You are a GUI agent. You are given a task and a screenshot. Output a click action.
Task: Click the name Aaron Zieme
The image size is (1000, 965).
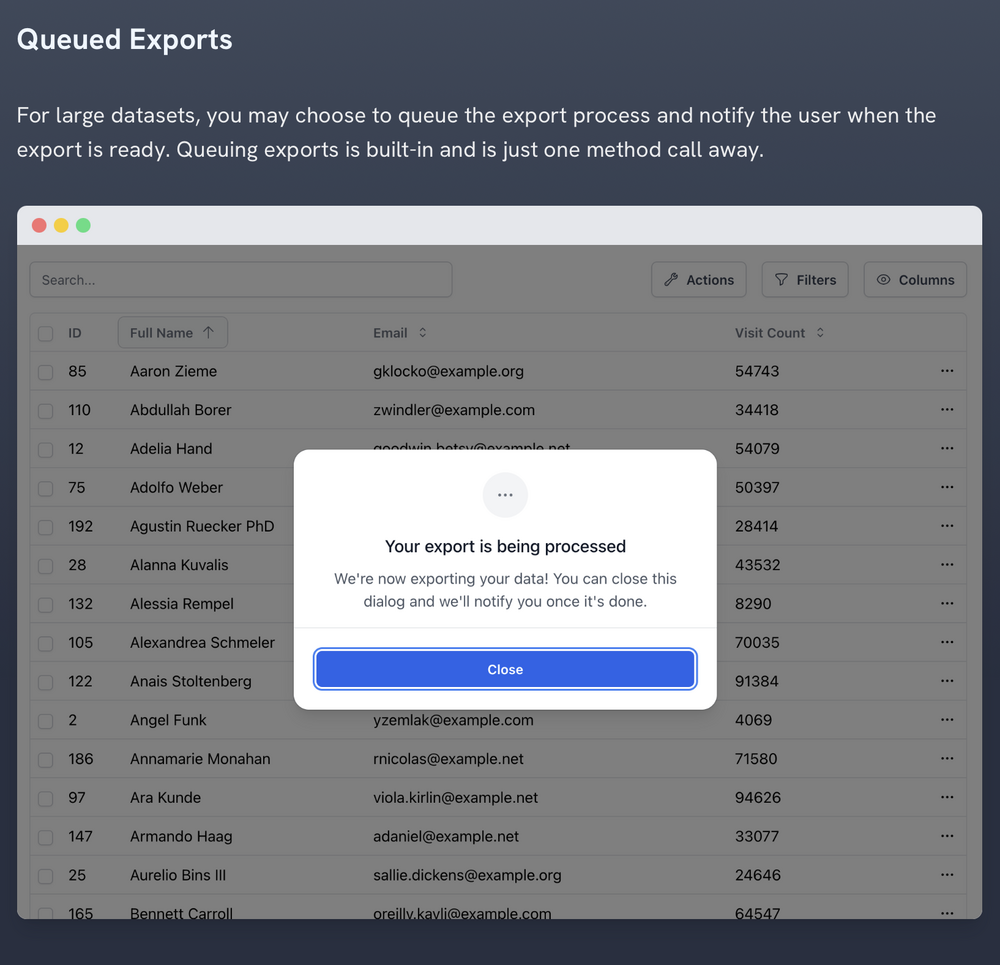[173, 371]
